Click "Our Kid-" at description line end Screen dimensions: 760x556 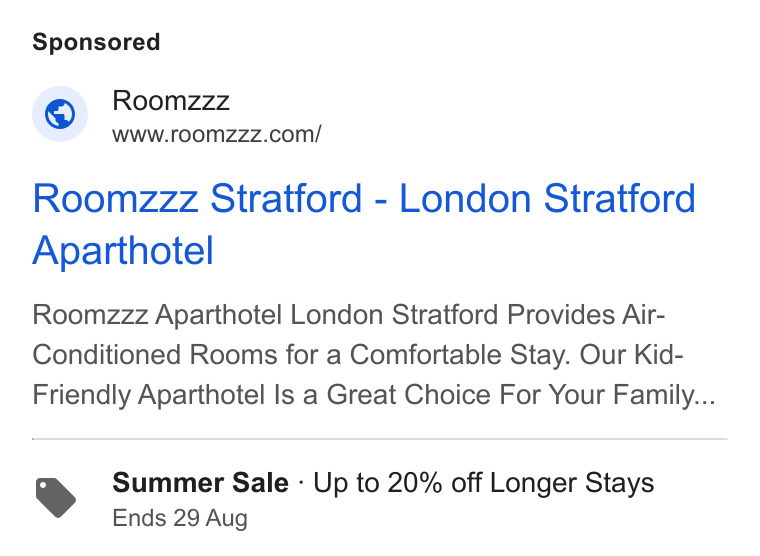tap(632, 354)
